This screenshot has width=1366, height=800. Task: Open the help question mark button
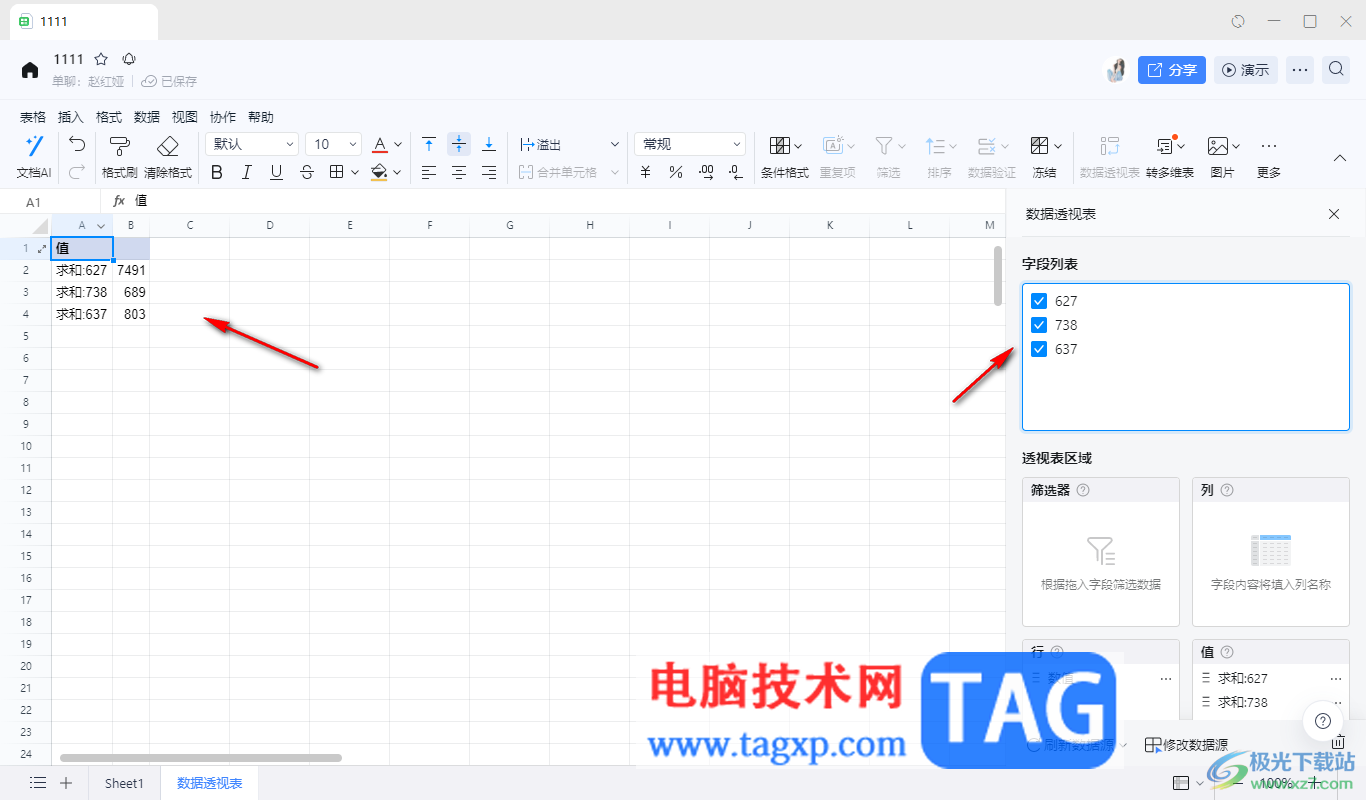coord(1323,720)
